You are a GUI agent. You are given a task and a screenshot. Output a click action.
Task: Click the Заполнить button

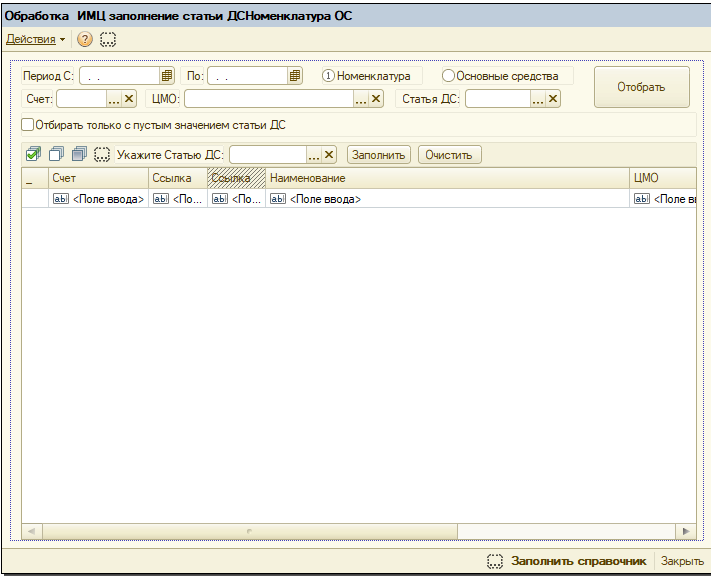click(379, 155)
